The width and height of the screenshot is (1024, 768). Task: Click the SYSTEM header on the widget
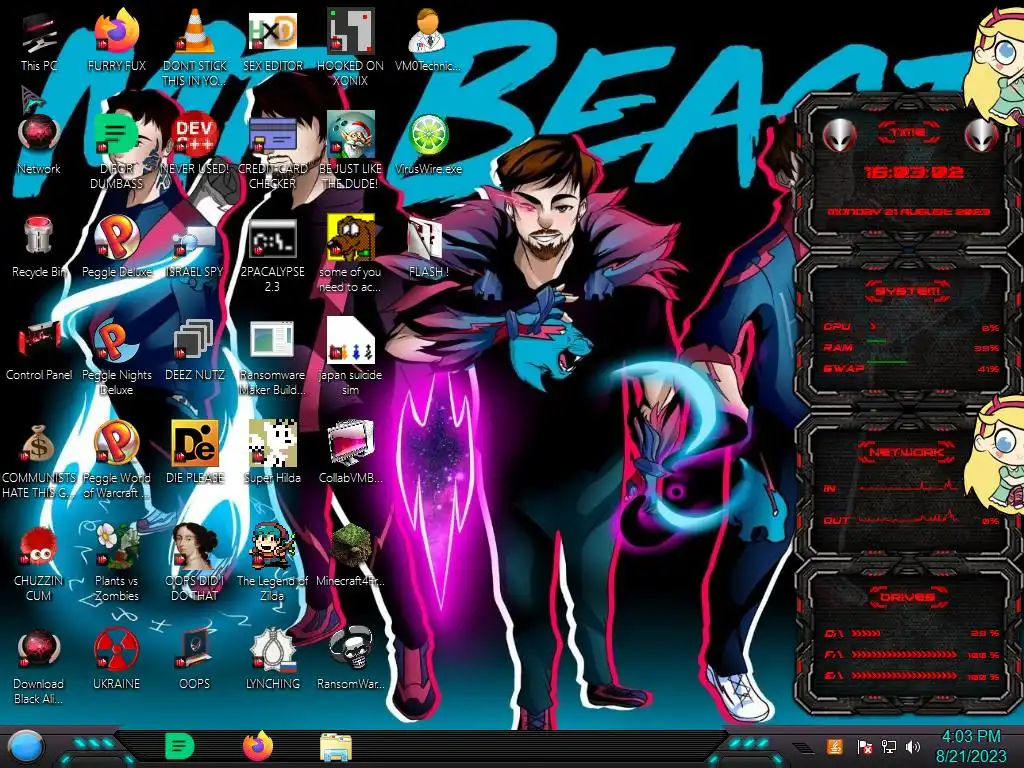(x=908, y=291)
